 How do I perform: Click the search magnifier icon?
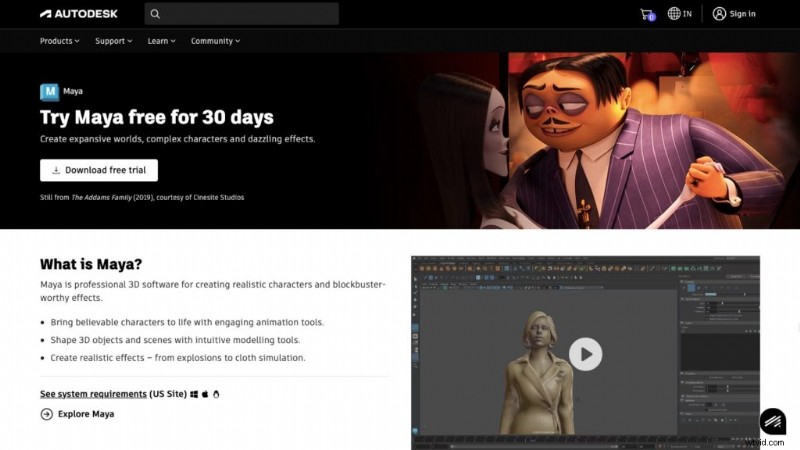click(x=155, y=14)
